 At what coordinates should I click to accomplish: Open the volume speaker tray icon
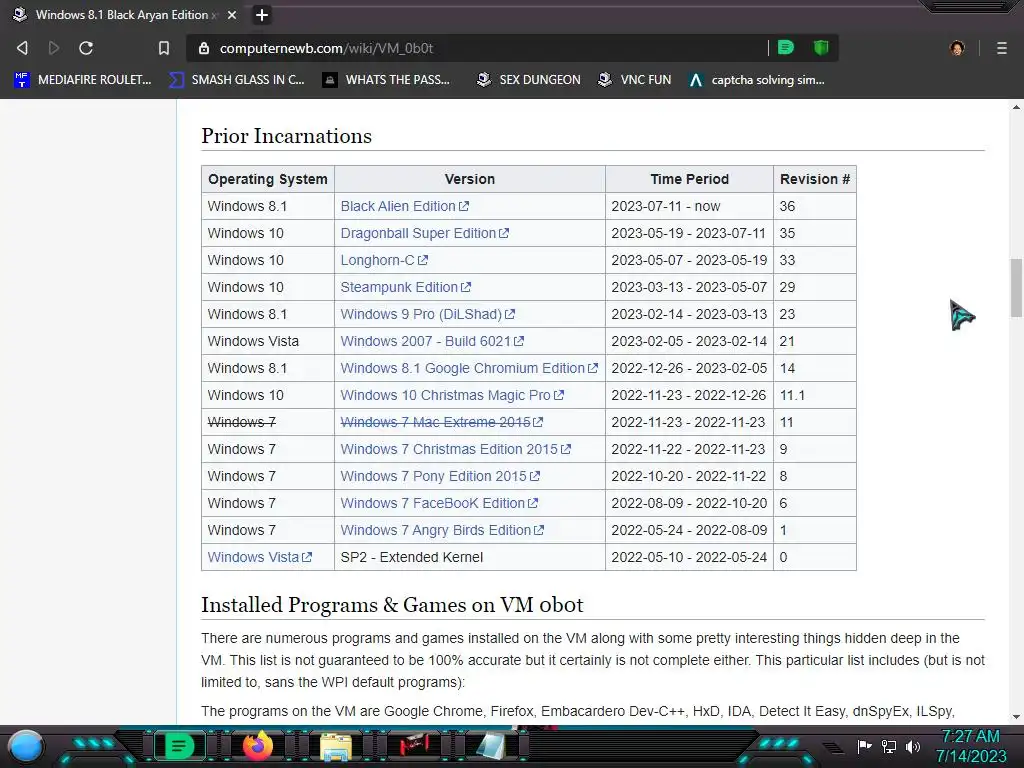point(913,746)
